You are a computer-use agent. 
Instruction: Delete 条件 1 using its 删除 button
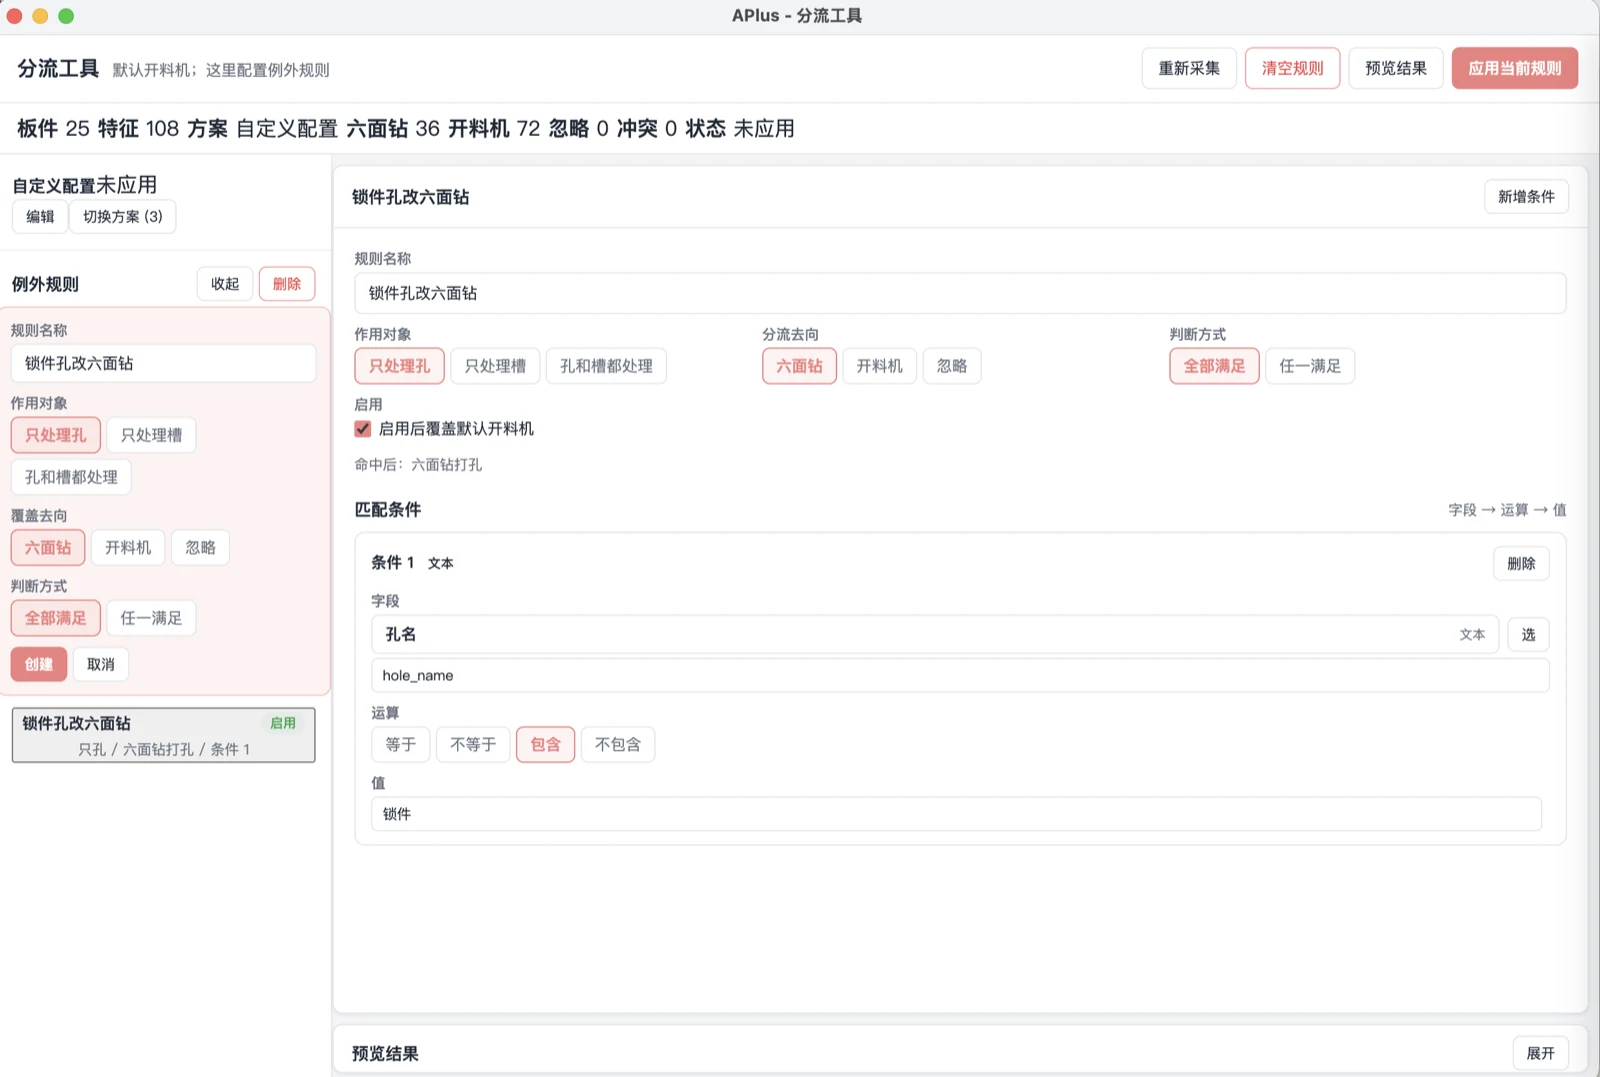[x=1521, y=564]
